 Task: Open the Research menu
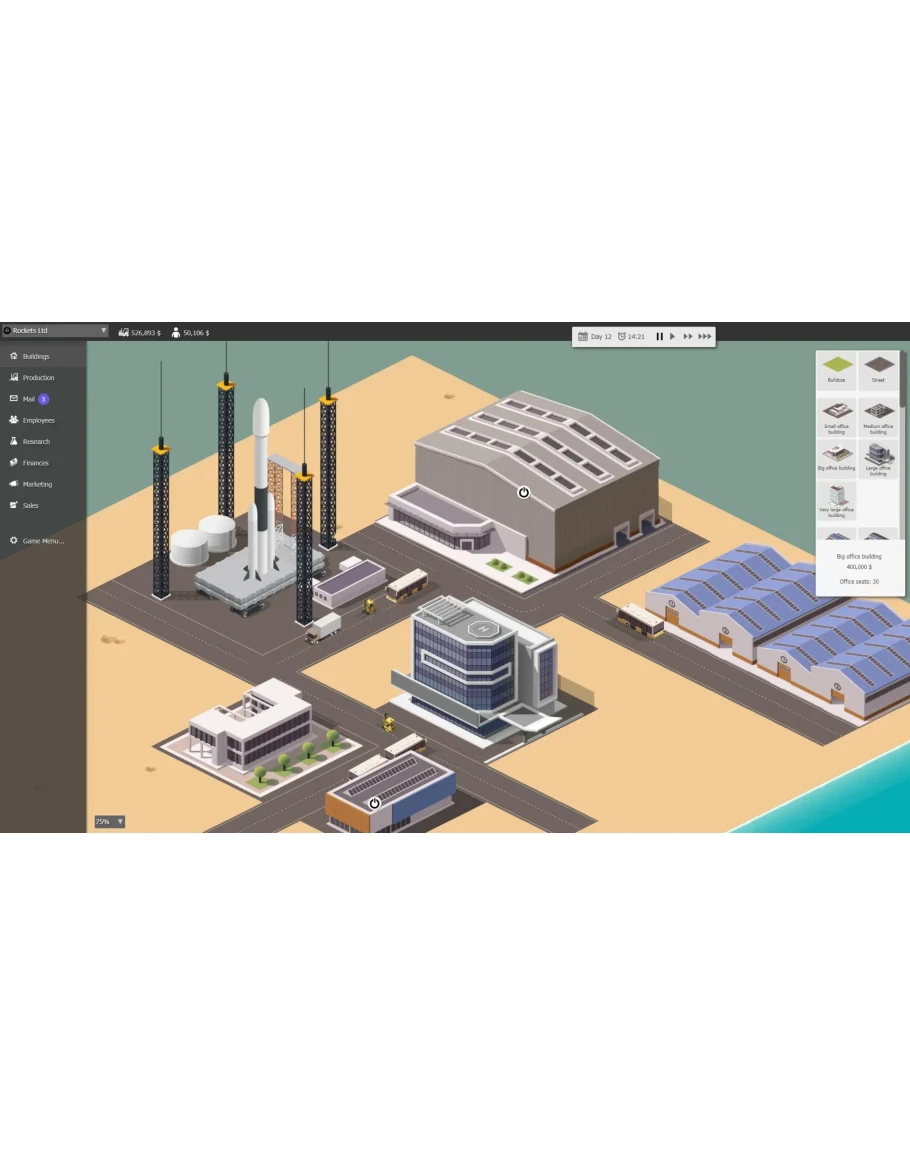[36, 441]
